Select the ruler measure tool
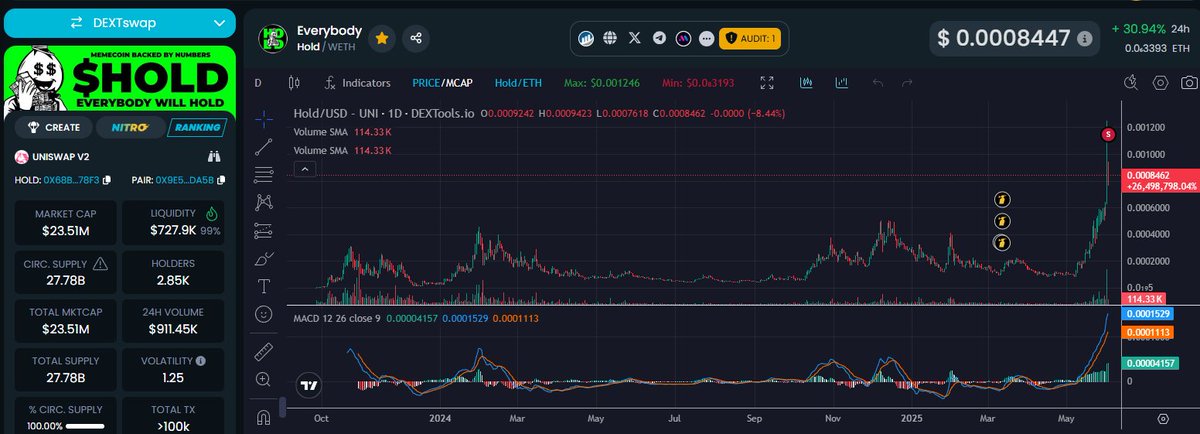The image size is (1200, 434). [x=264, y=352]
